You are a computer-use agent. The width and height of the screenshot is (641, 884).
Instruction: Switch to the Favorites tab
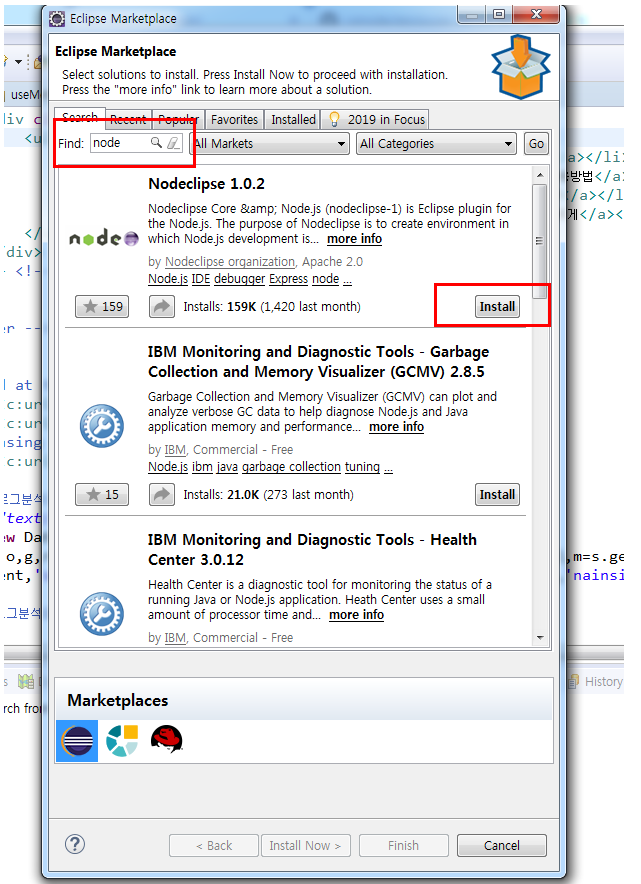(x=235, y=120)
